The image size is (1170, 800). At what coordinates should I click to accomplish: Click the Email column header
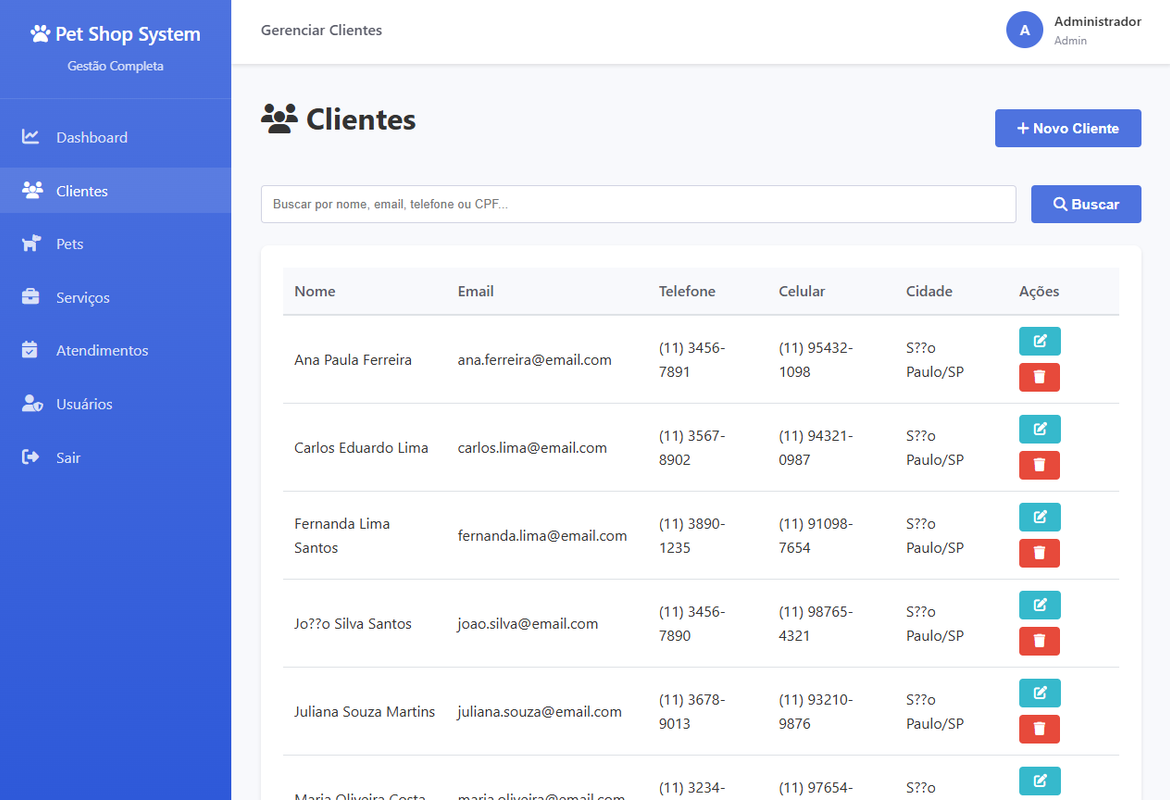[475, 291]
